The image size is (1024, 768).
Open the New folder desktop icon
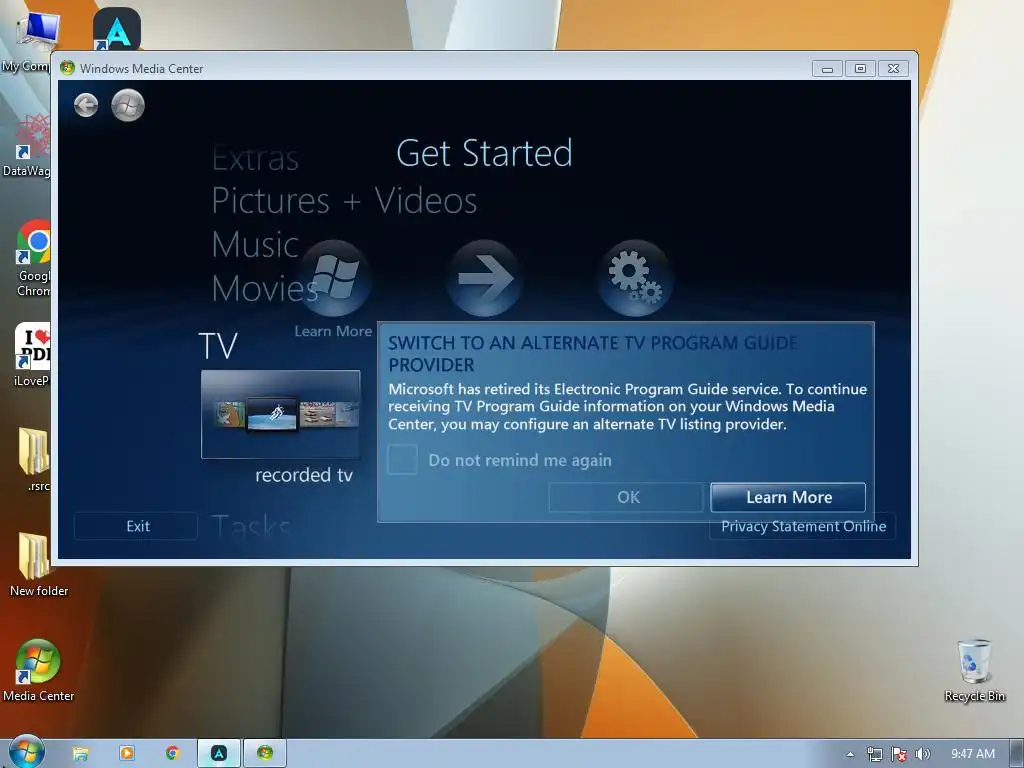pos(38,564)
